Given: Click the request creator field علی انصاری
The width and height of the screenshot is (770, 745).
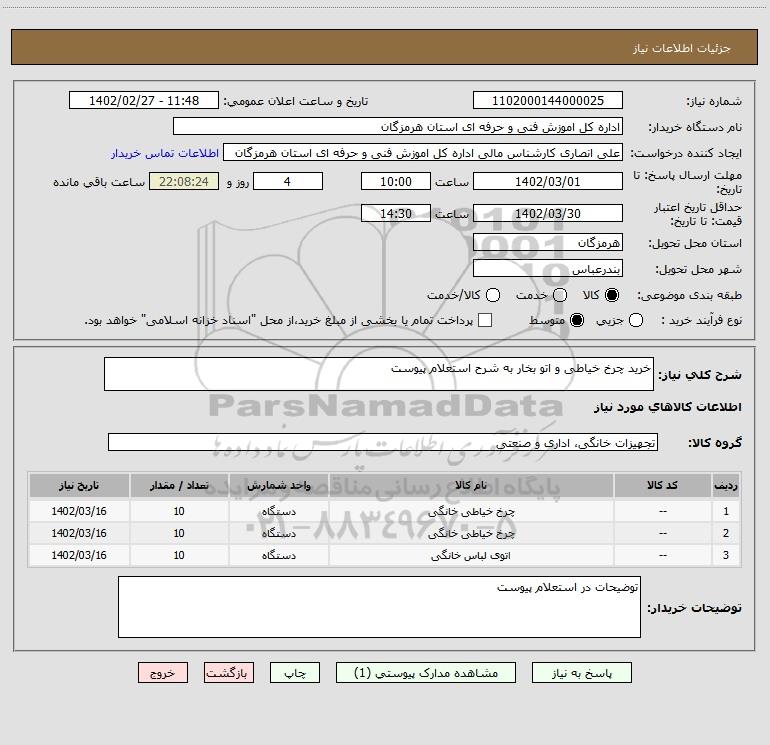Looking at the screenshot, I should [423, 153].
